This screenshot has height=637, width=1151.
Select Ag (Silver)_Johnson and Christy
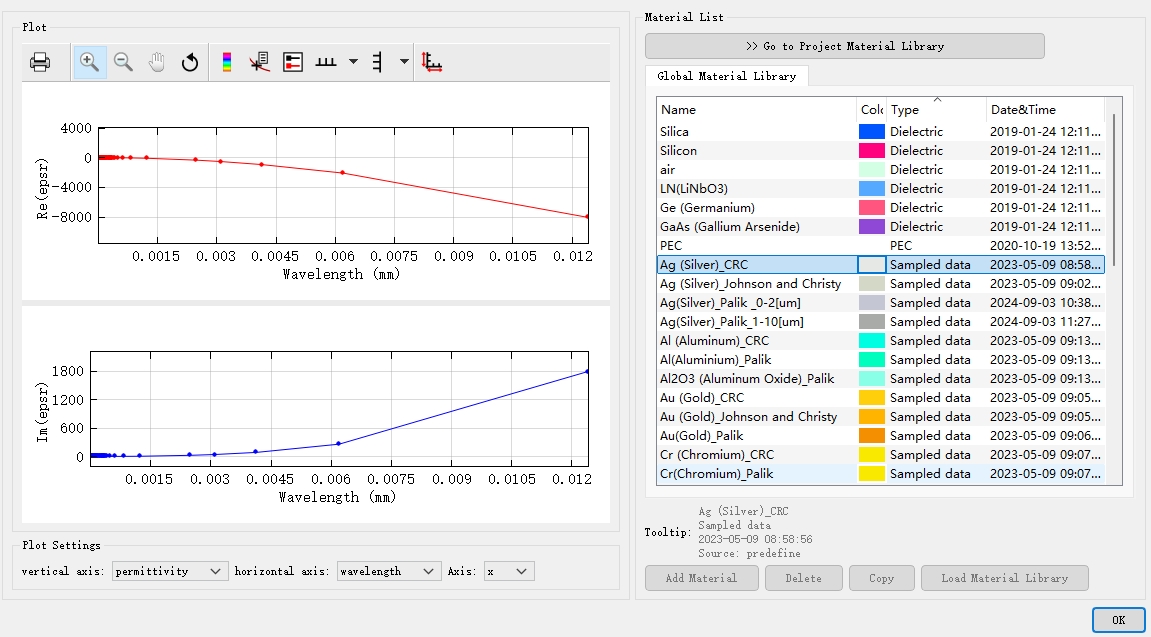880,284
